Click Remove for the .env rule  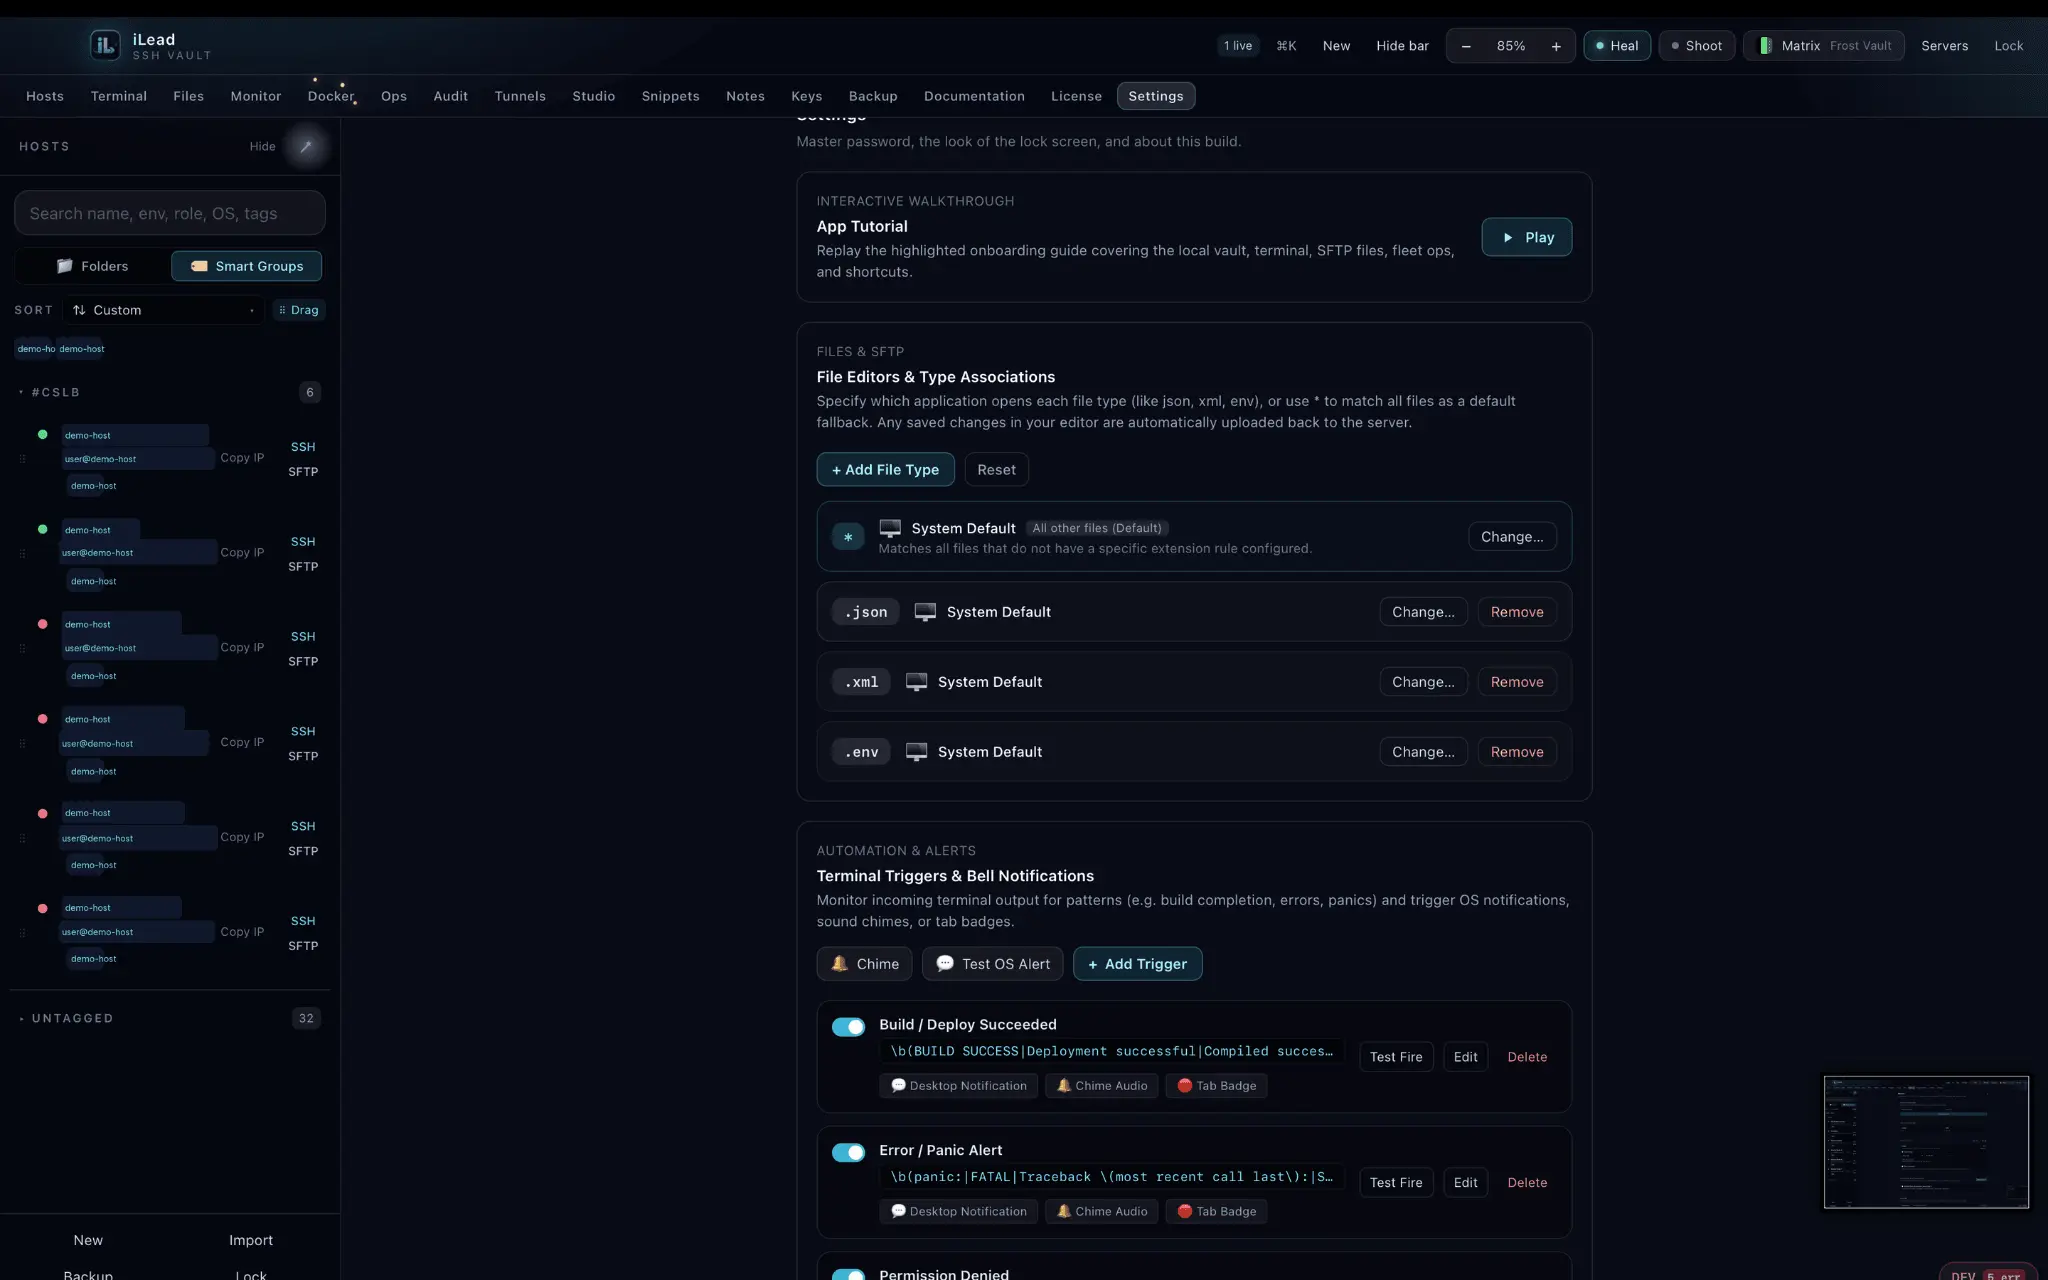(x=1517, y=752)
